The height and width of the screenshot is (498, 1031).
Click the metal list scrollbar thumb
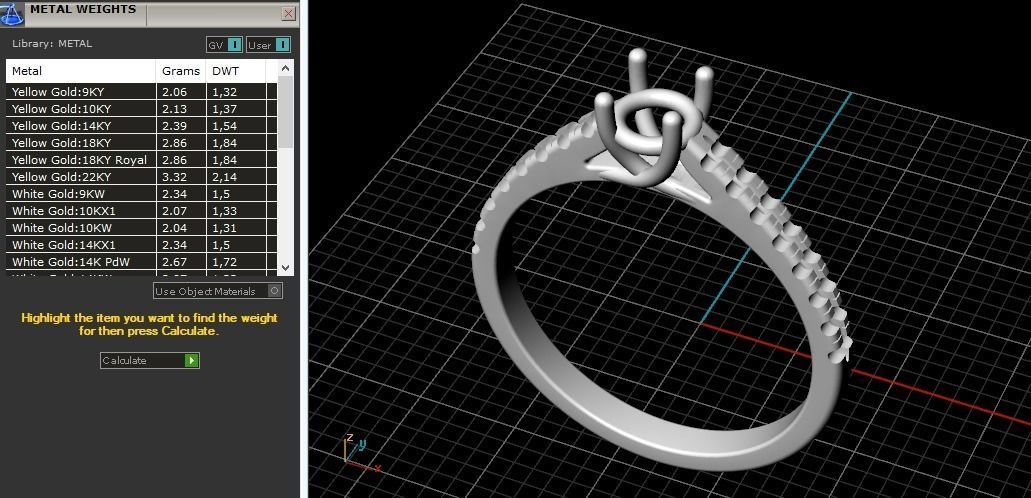click(x=285, y=112)
